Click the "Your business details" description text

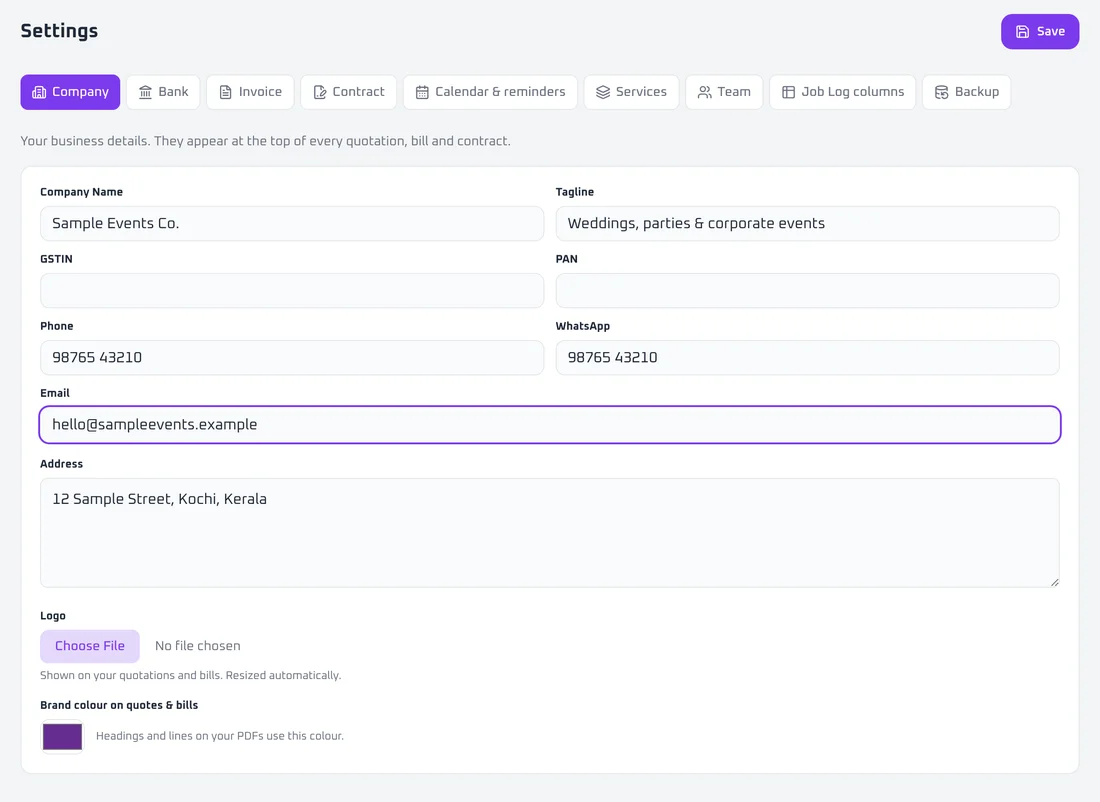tap(265, 141)
